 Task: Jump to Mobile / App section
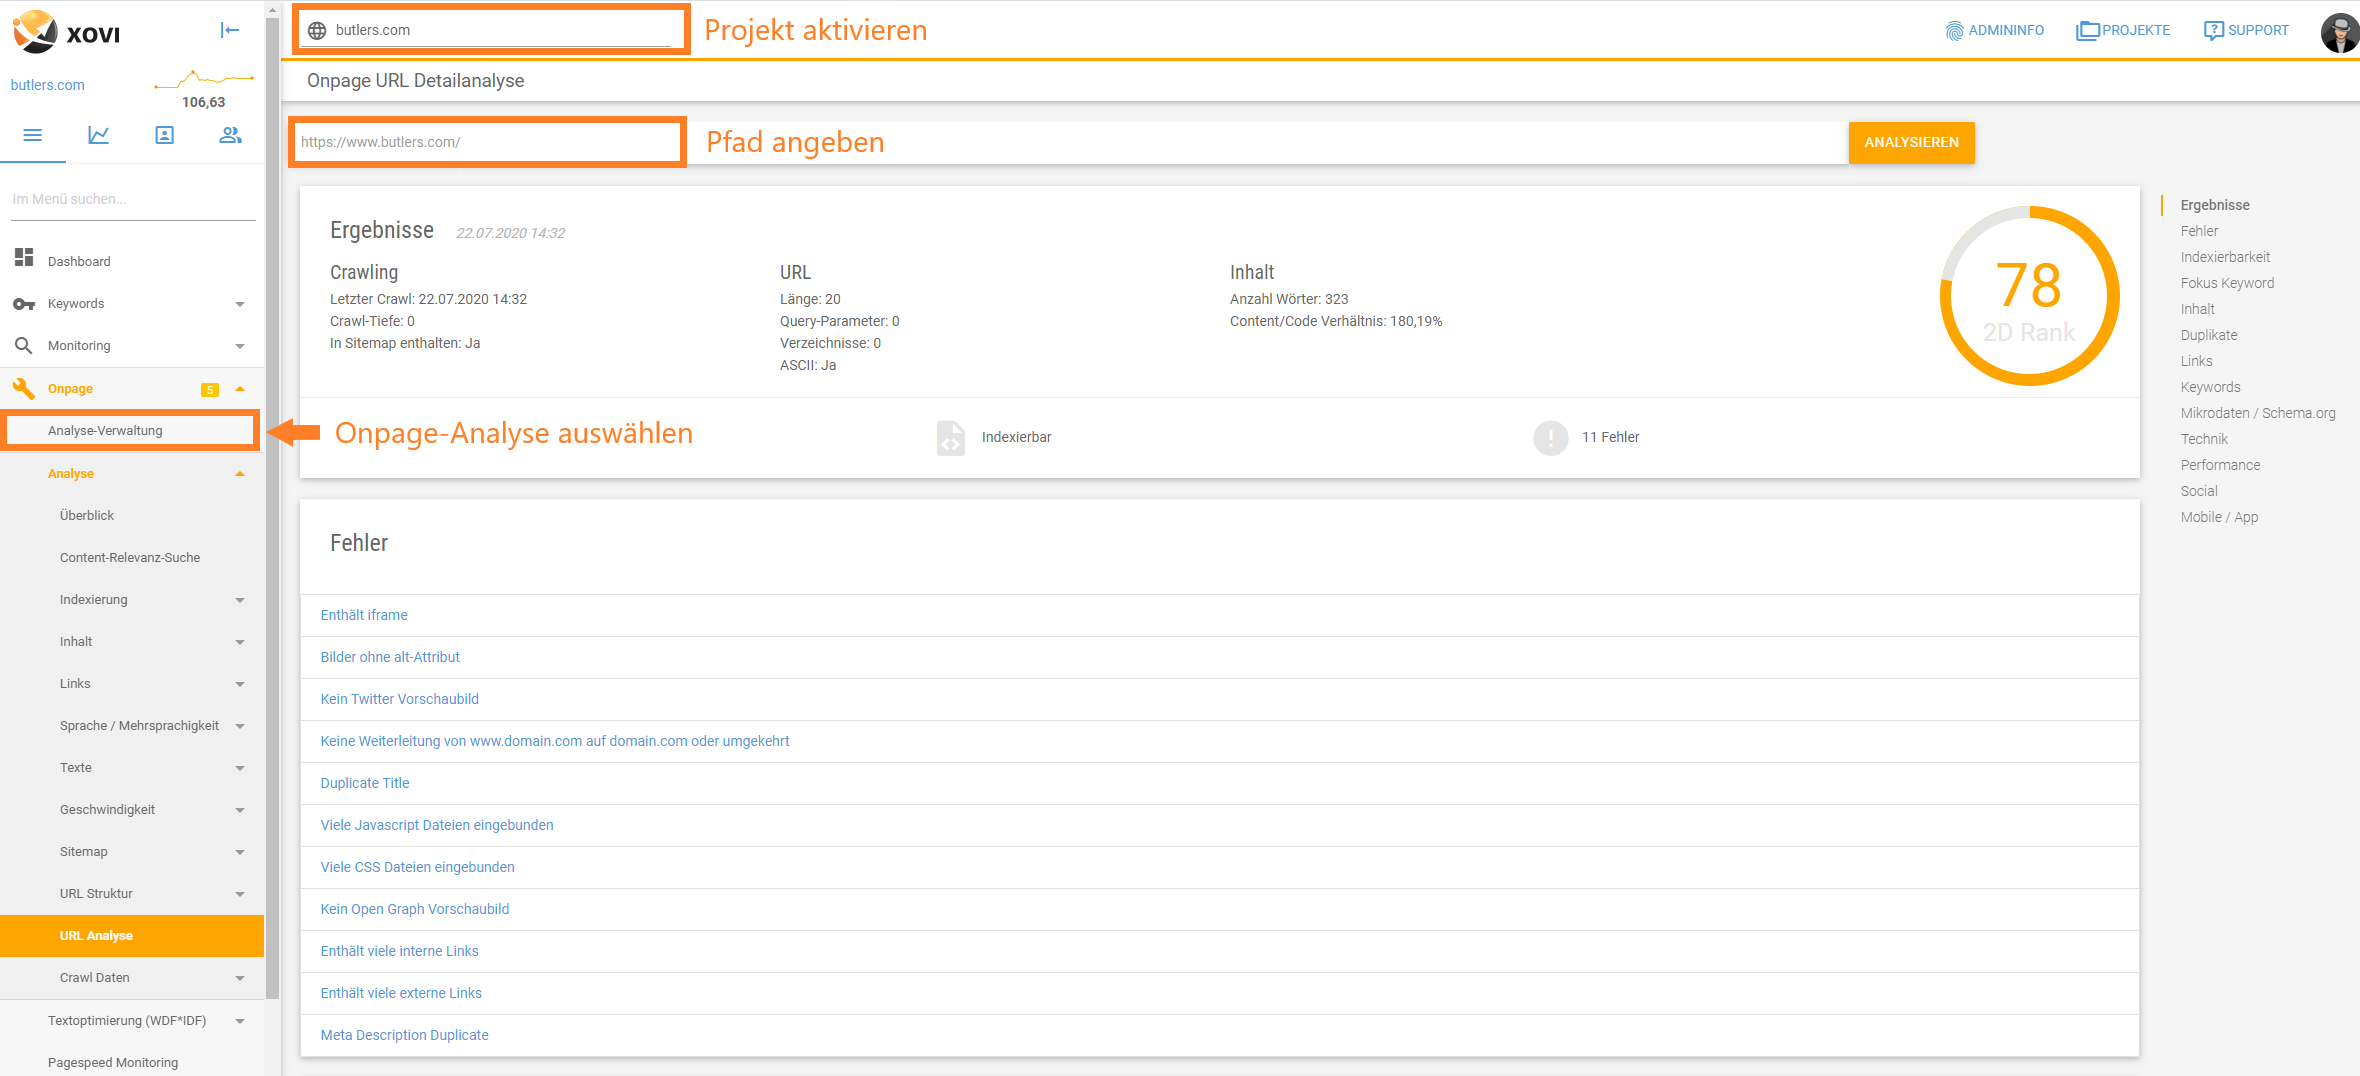(2219, 517)
